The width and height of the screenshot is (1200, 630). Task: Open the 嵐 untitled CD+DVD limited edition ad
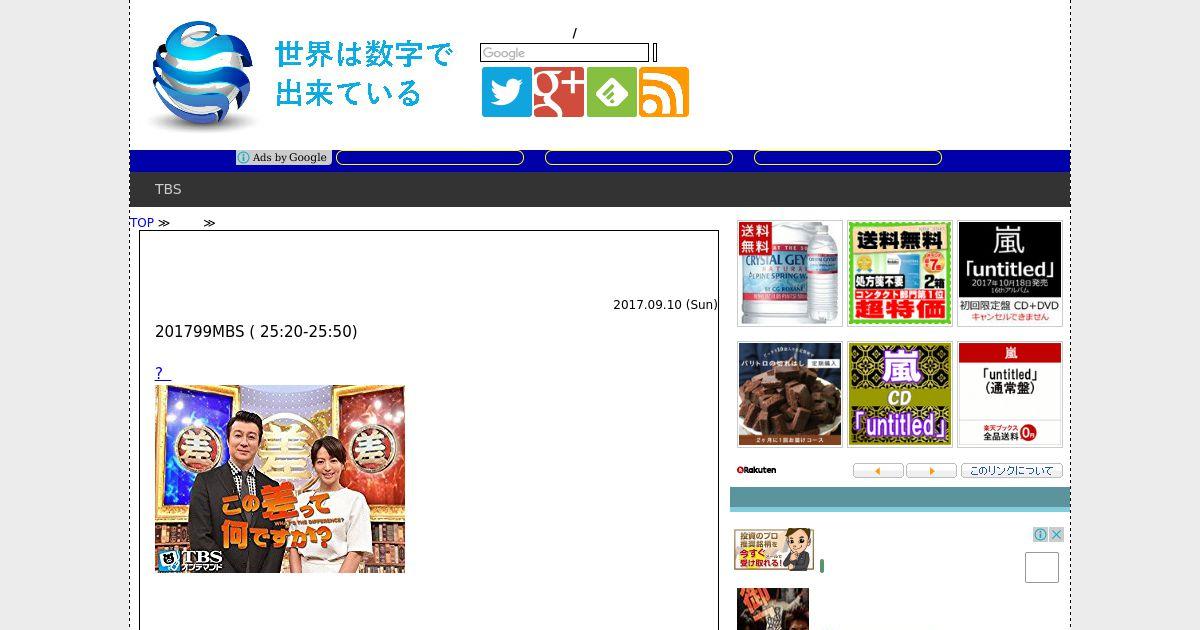[x=1010, y=273]
